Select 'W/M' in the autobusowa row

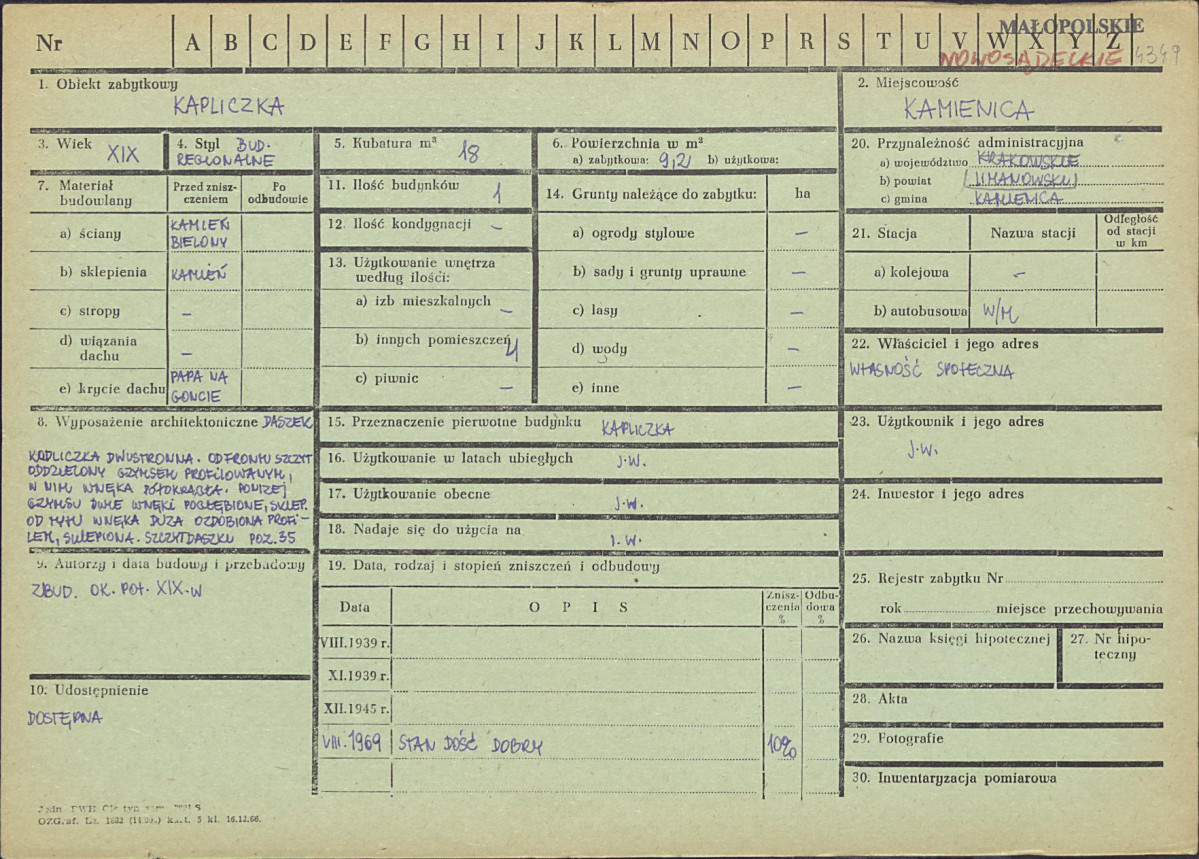[x=999, y=312]
